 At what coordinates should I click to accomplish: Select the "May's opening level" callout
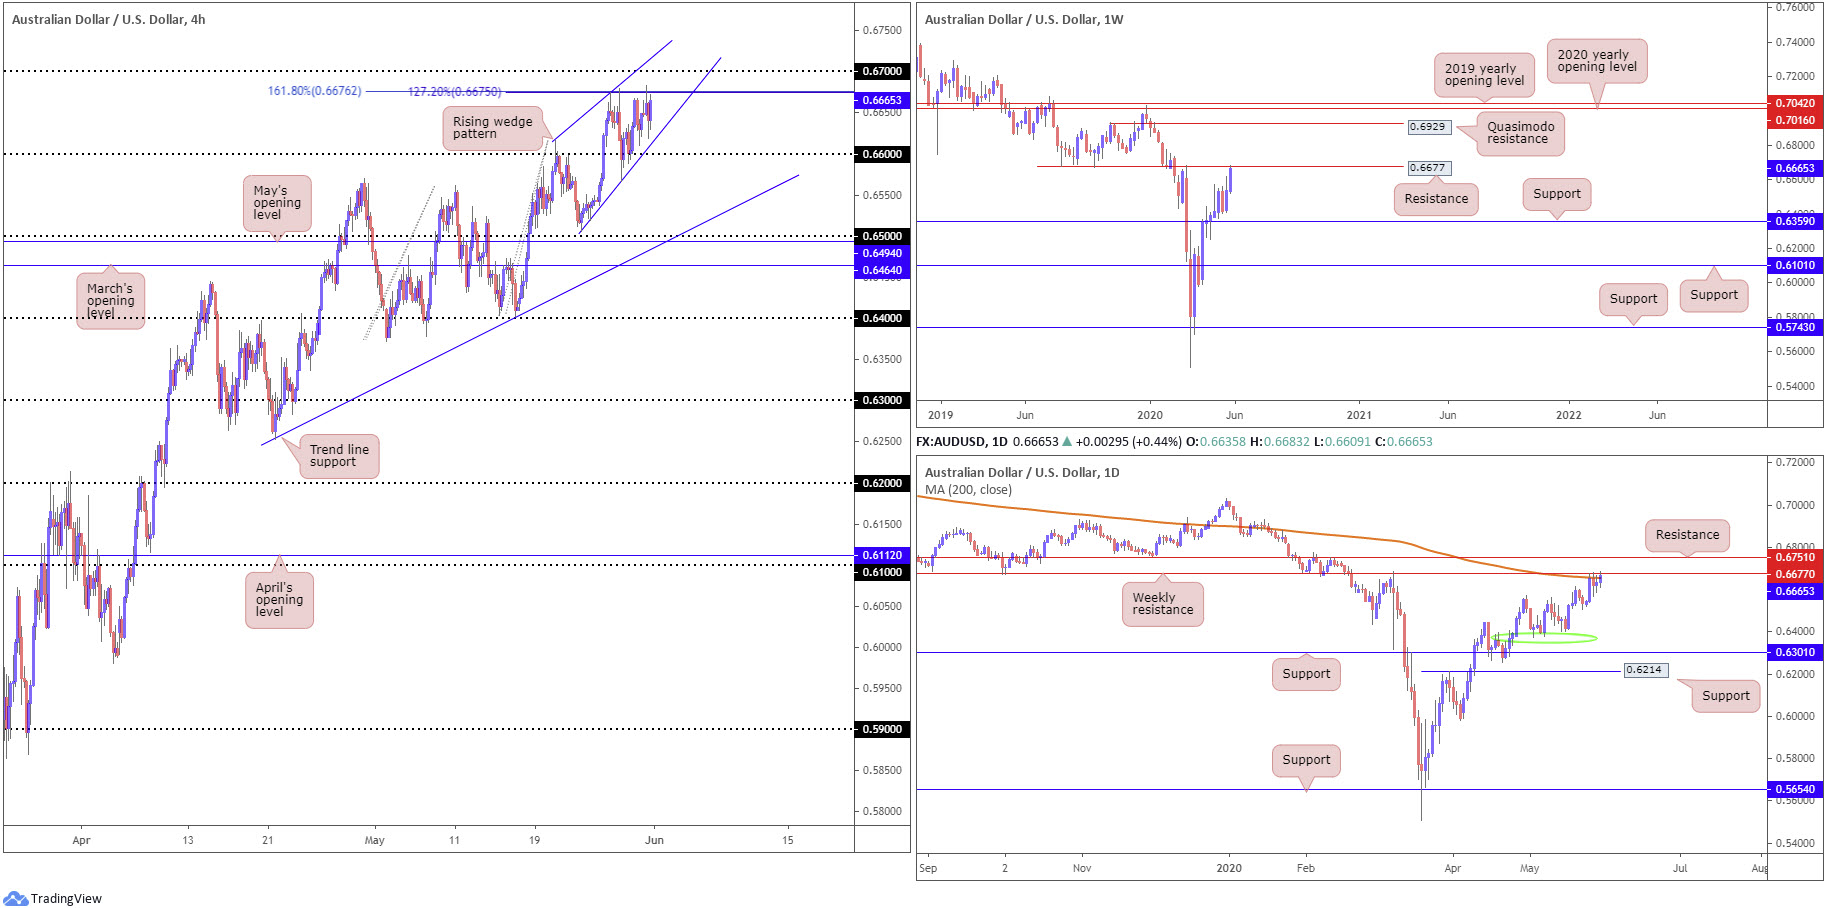(x=277, y=203)
